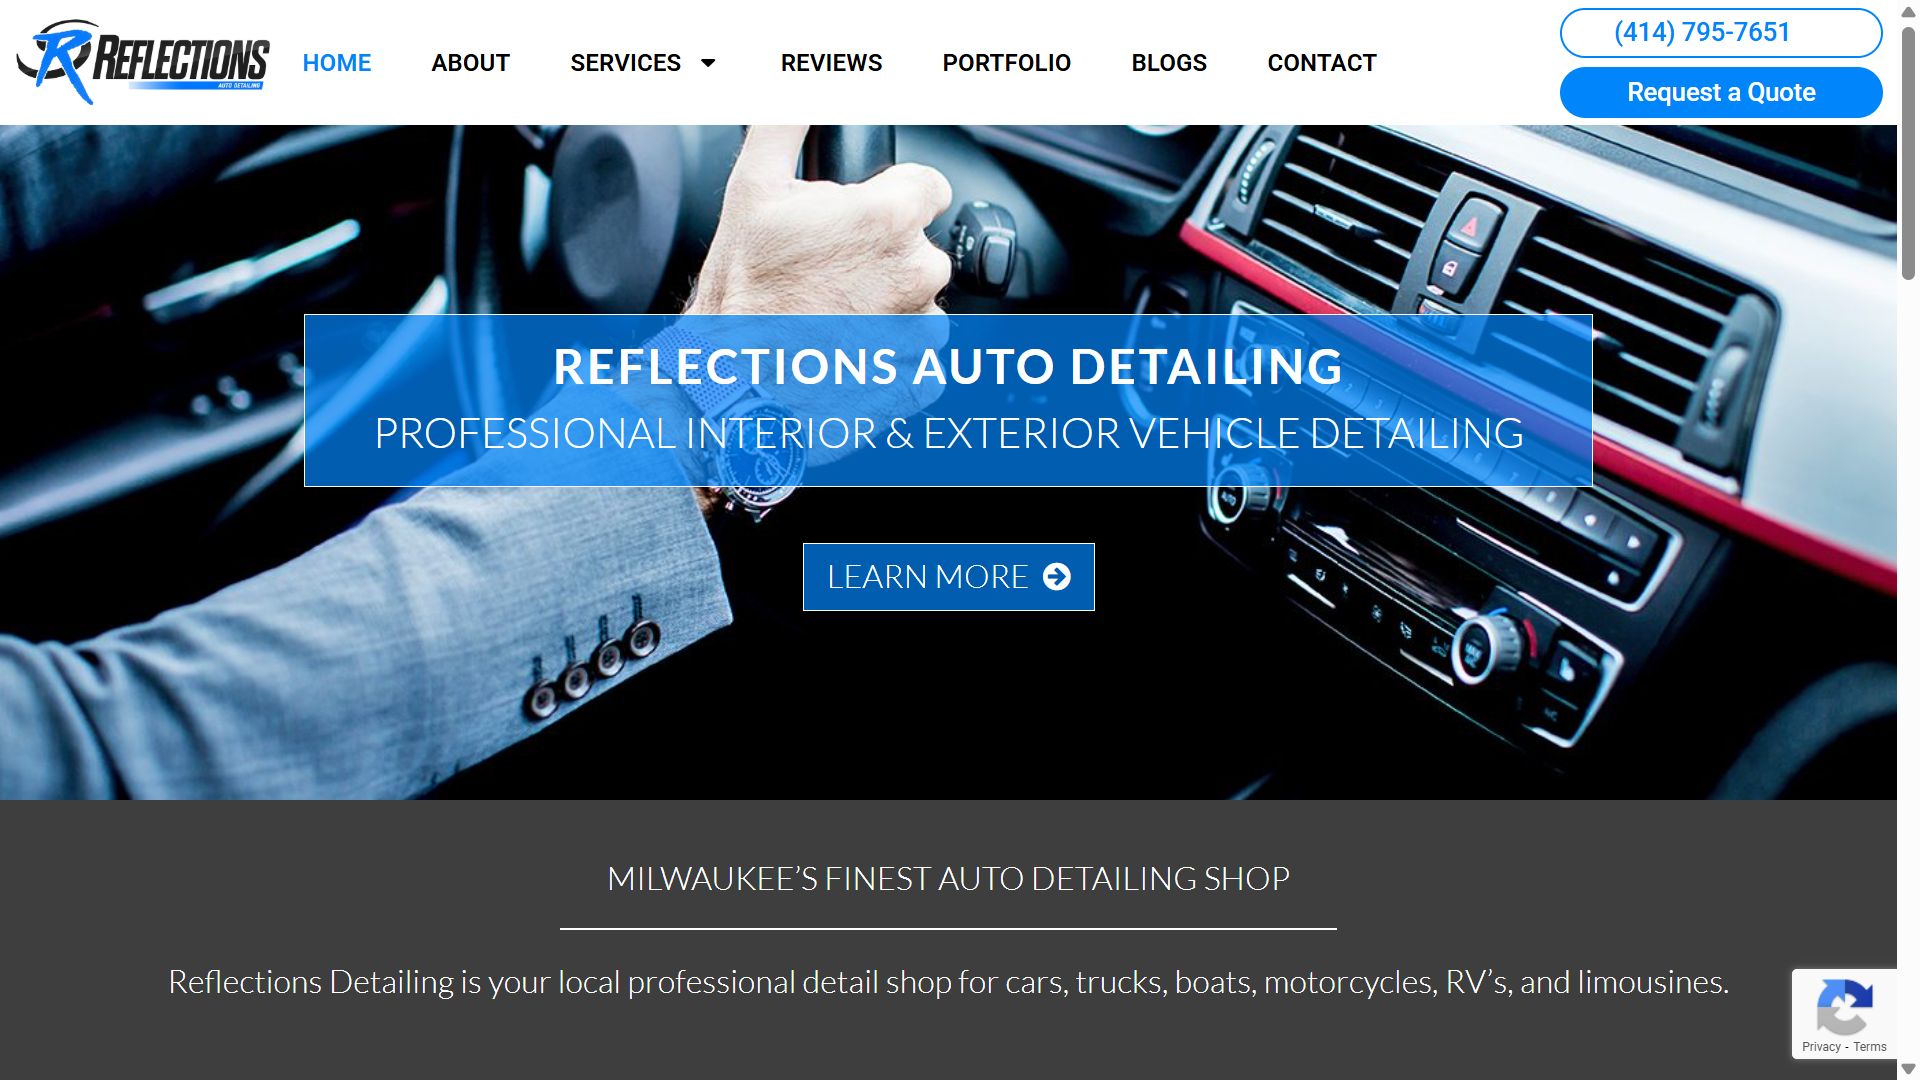
Task: Click the Reflections logo in the header
Action: coord(143,62)
